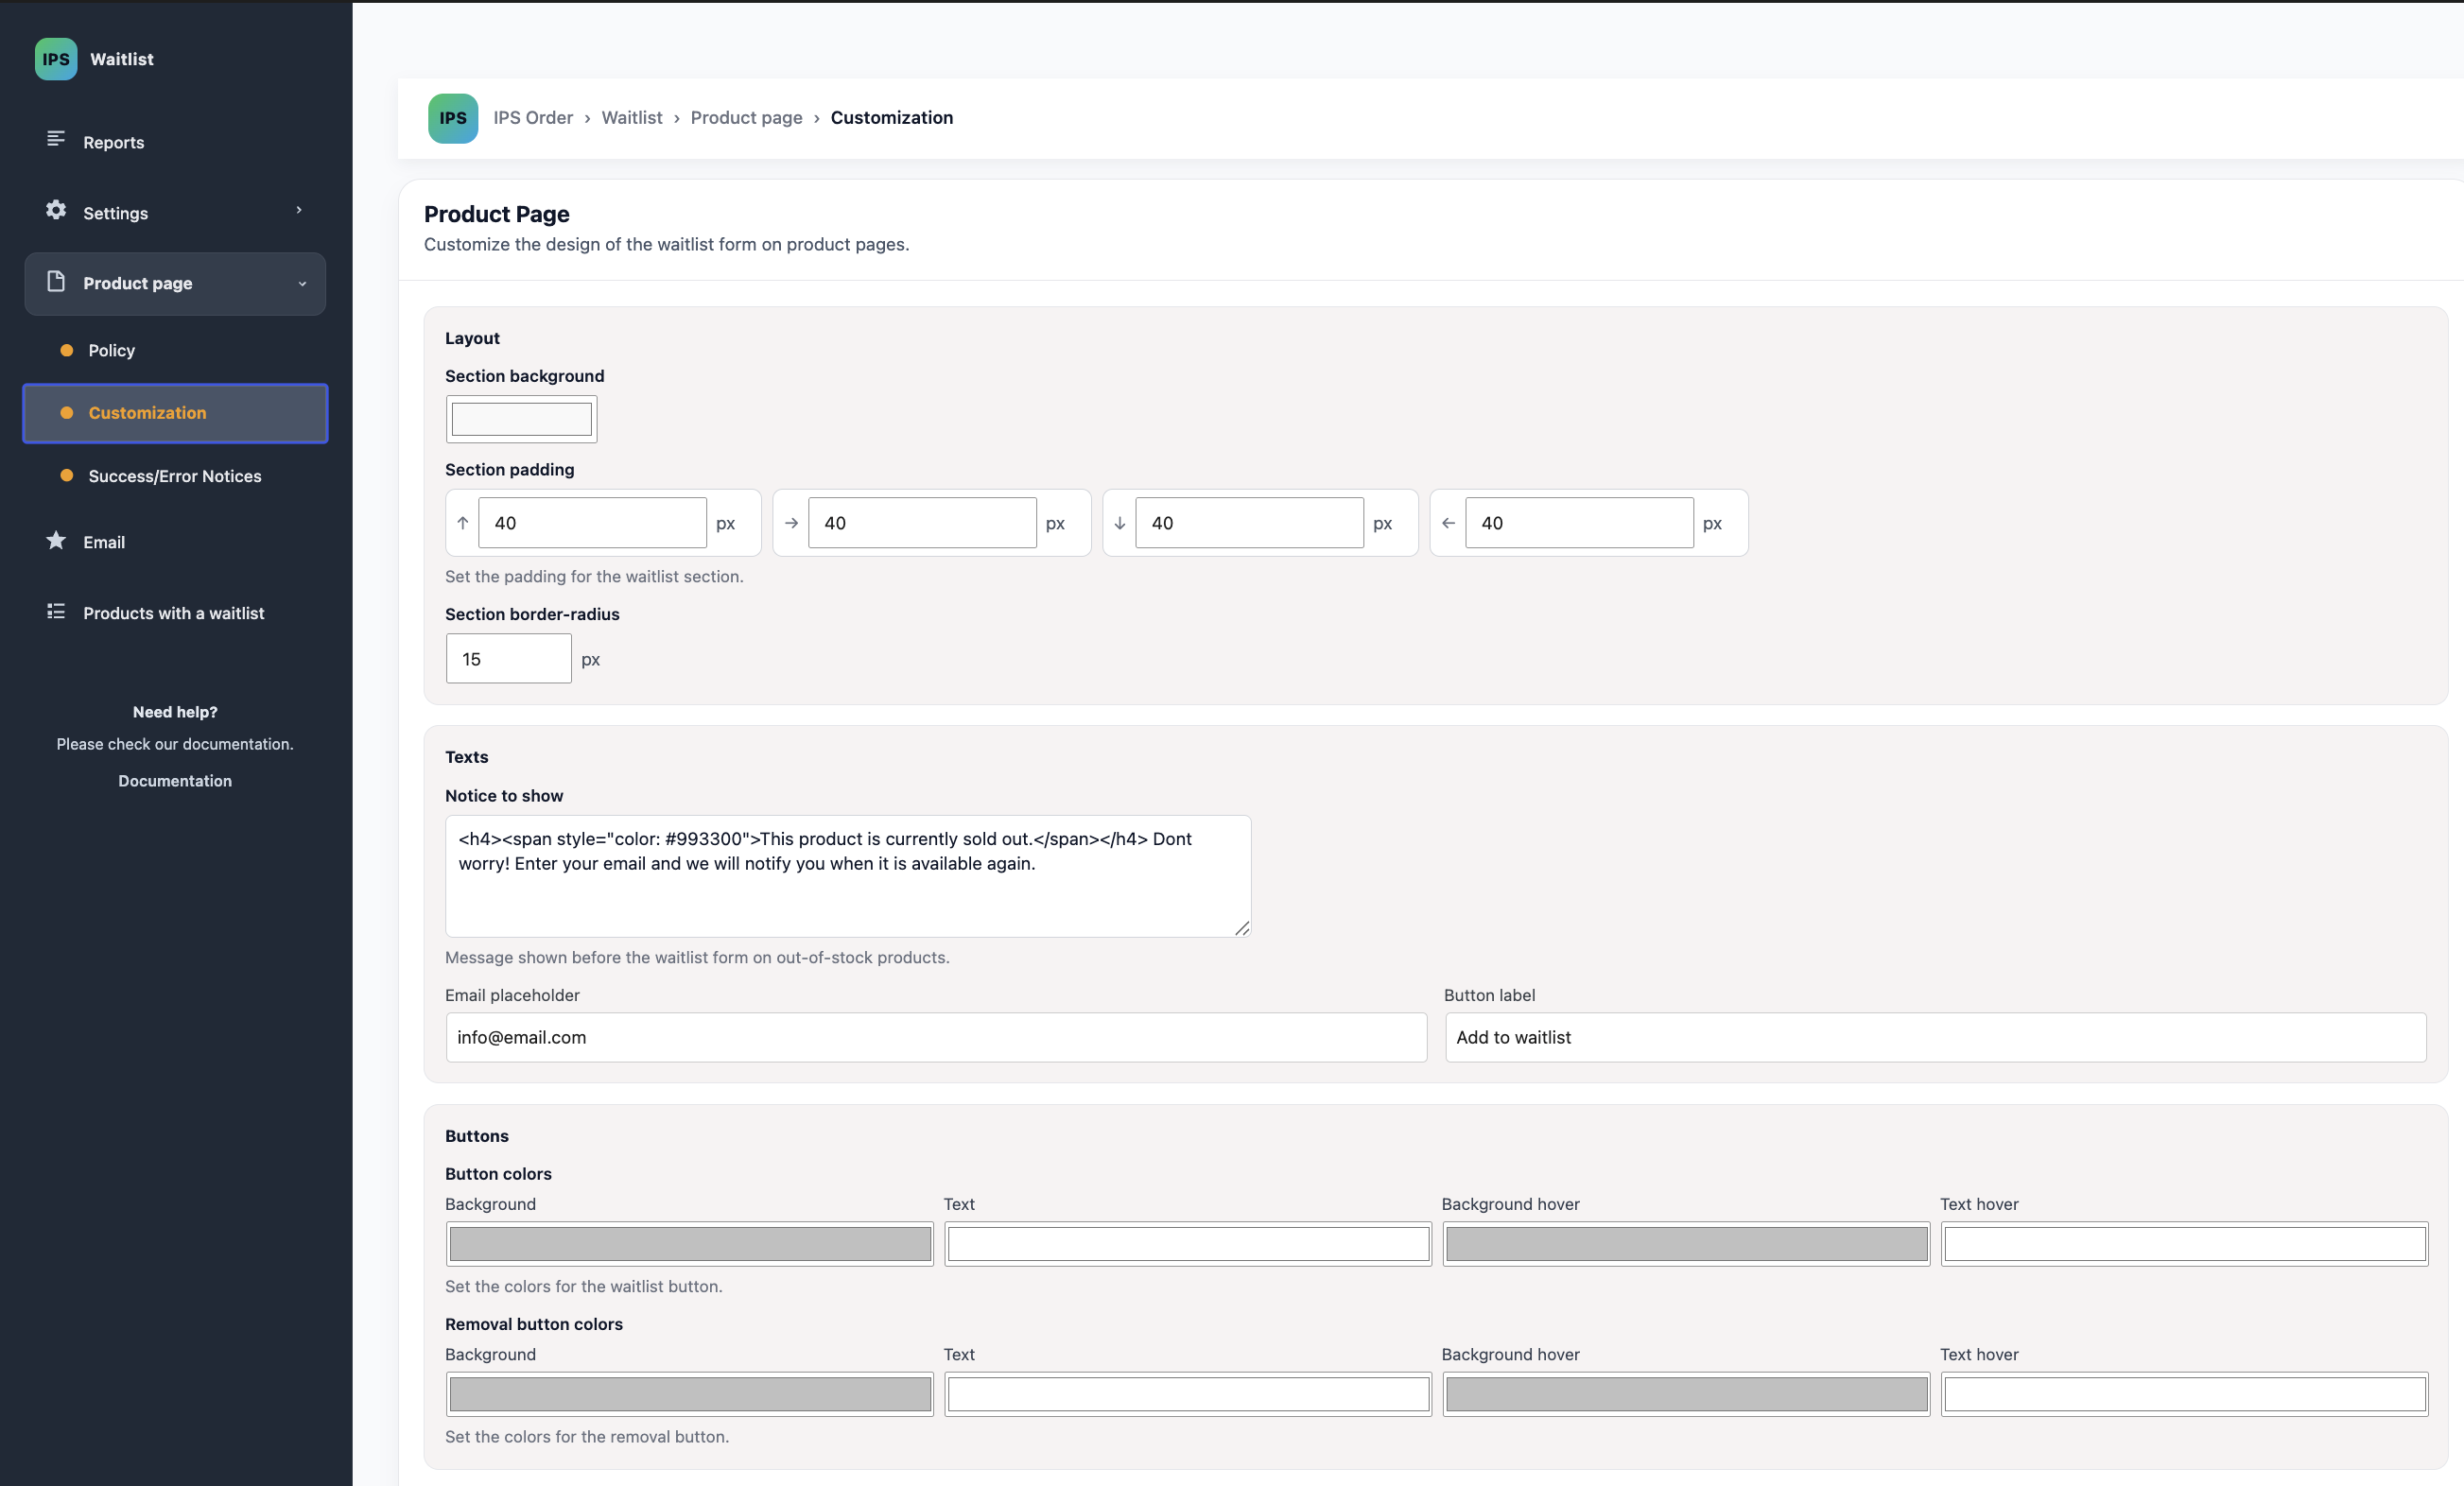Click the 'Need help?' text in sidebar
Image resolution: width=2464 pixels, height=1486 pixels.
(175, 712)
